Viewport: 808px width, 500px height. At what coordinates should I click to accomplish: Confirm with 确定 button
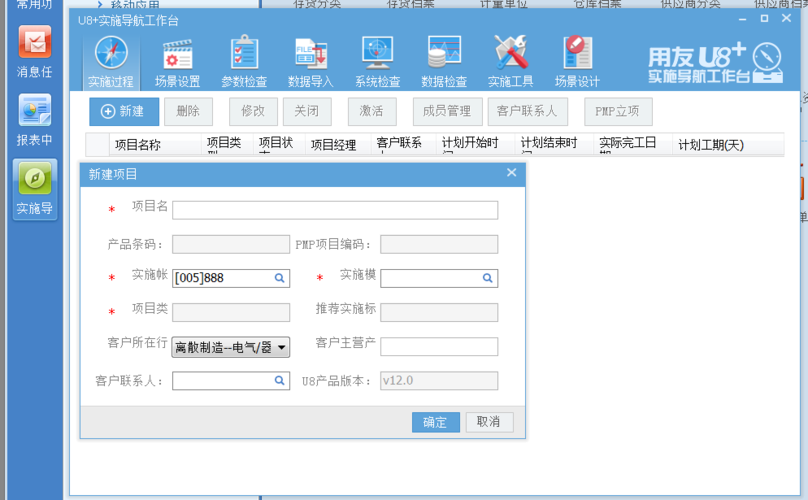(435, 422)
